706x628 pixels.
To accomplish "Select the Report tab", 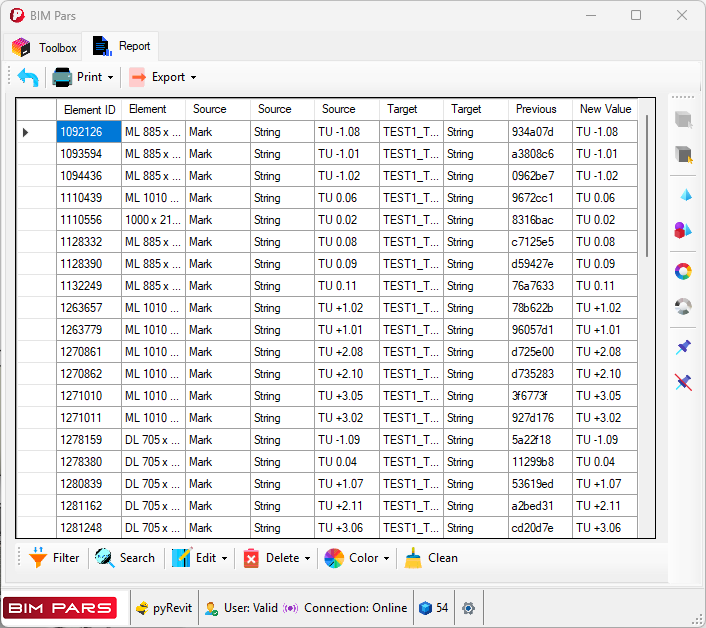I will click(x=121, y=46).
